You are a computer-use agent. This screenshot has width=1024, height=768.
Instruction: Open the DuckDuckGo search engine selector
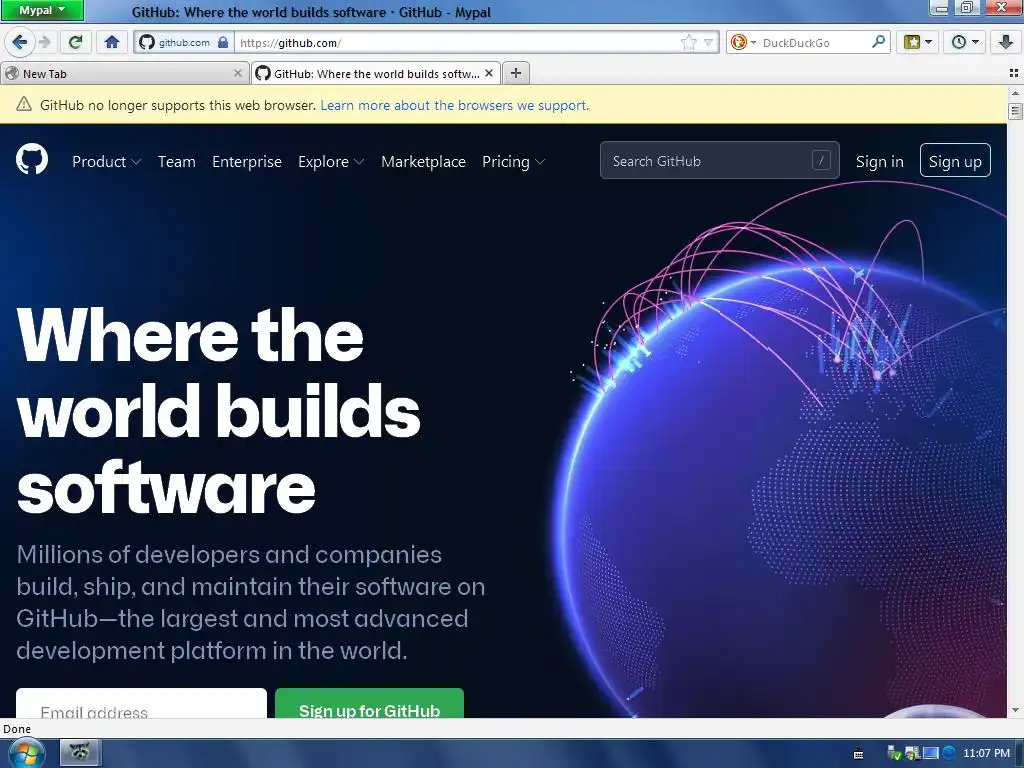[743, 42]
